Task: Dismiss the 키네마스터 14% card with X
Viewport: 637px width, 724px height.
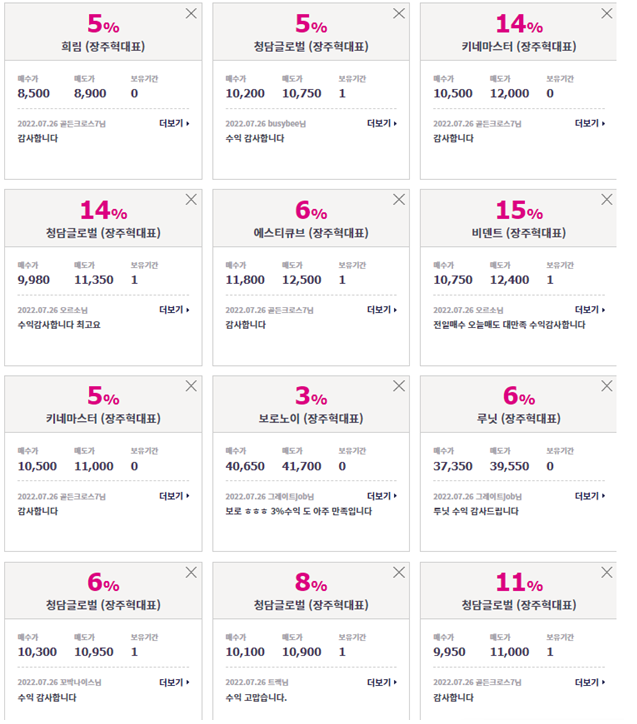Action: [607, 13]
